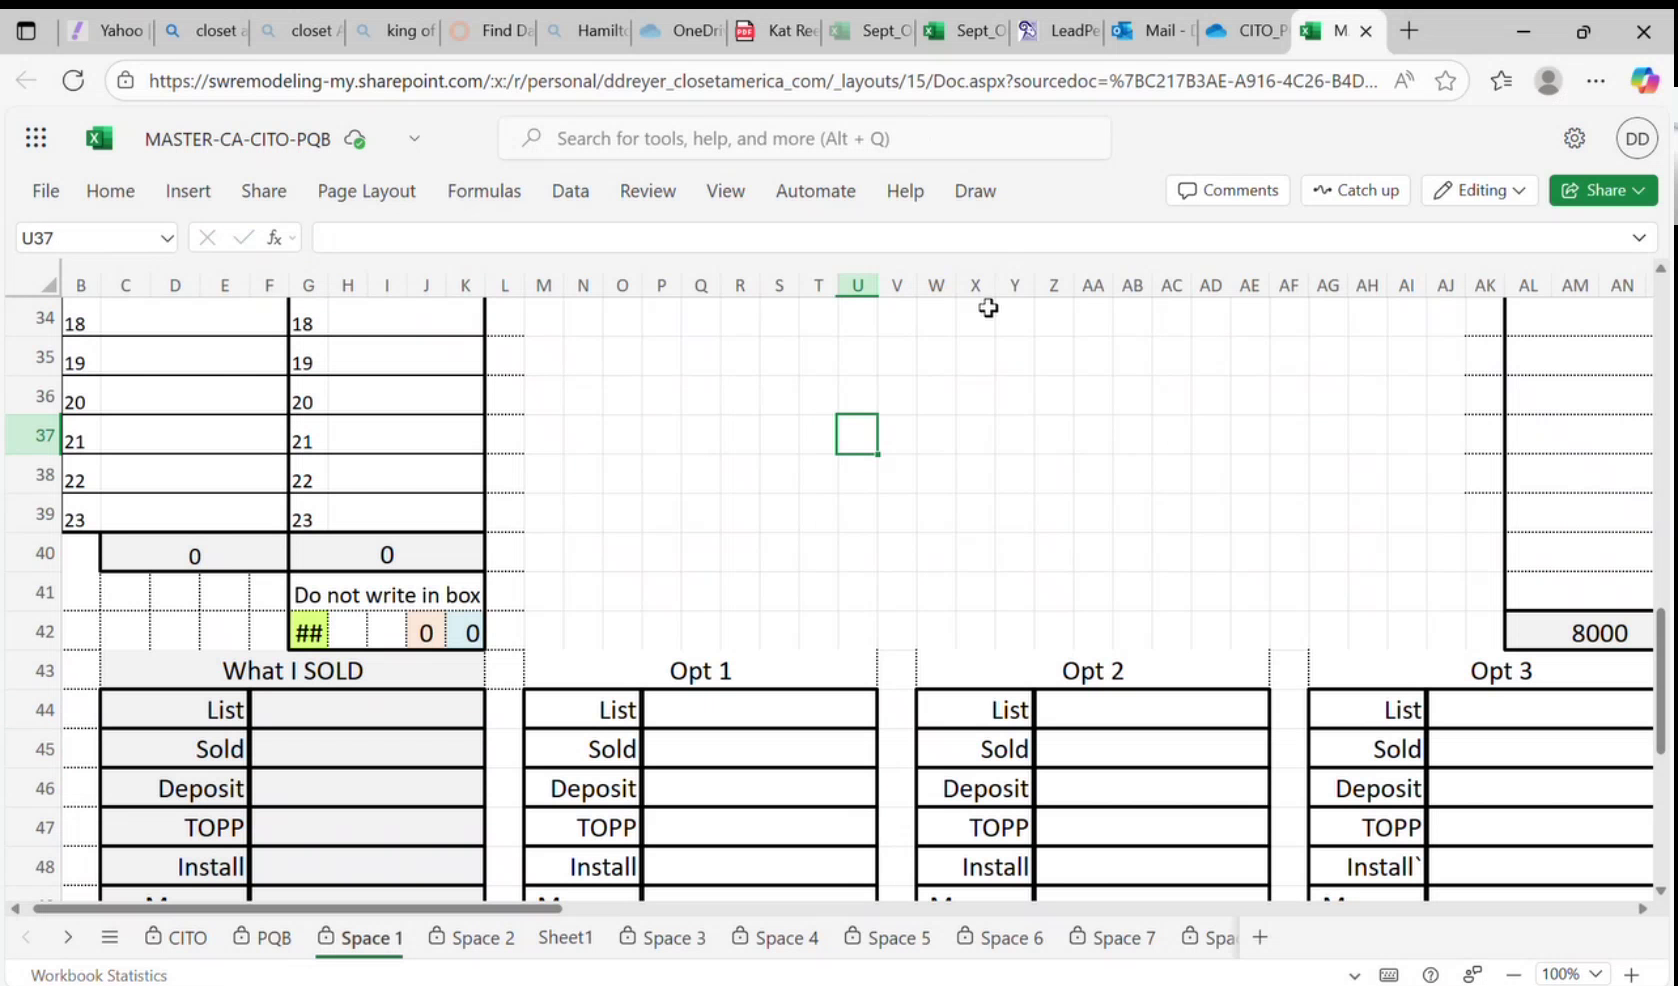The image size is (1678, 986).
Task: Click the save status cloud icon beside filename
Action: click(x=354, y=139)
